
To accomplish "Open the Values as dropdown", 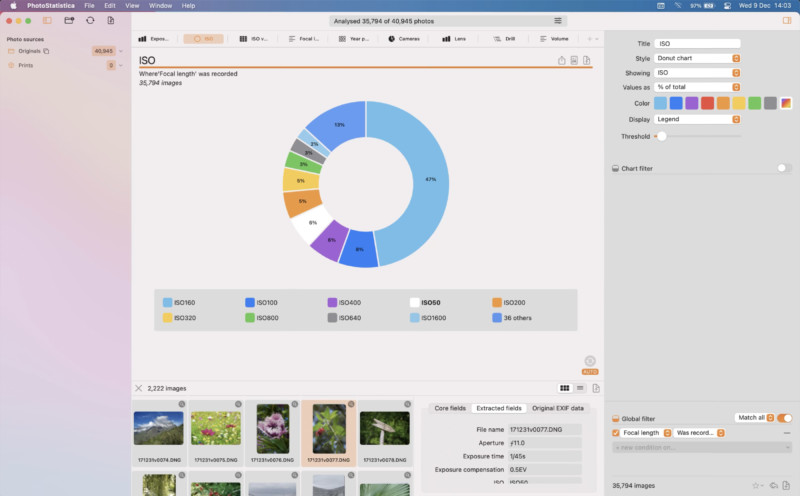I will tap(697, 87).
